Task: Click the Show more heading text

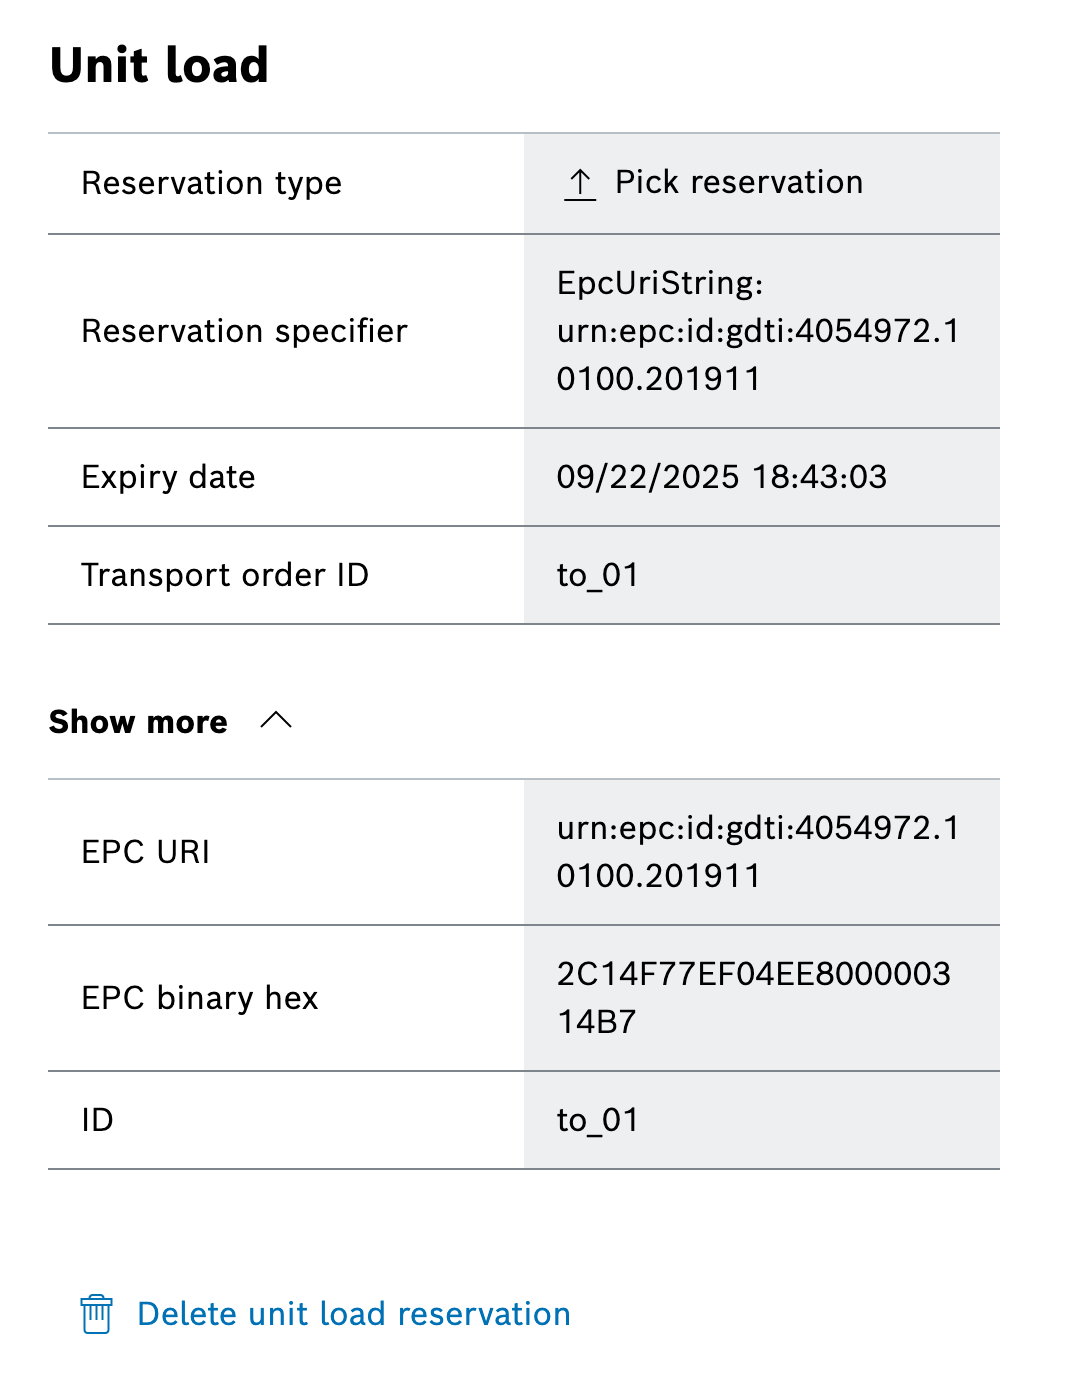Action: click(138, 722)
